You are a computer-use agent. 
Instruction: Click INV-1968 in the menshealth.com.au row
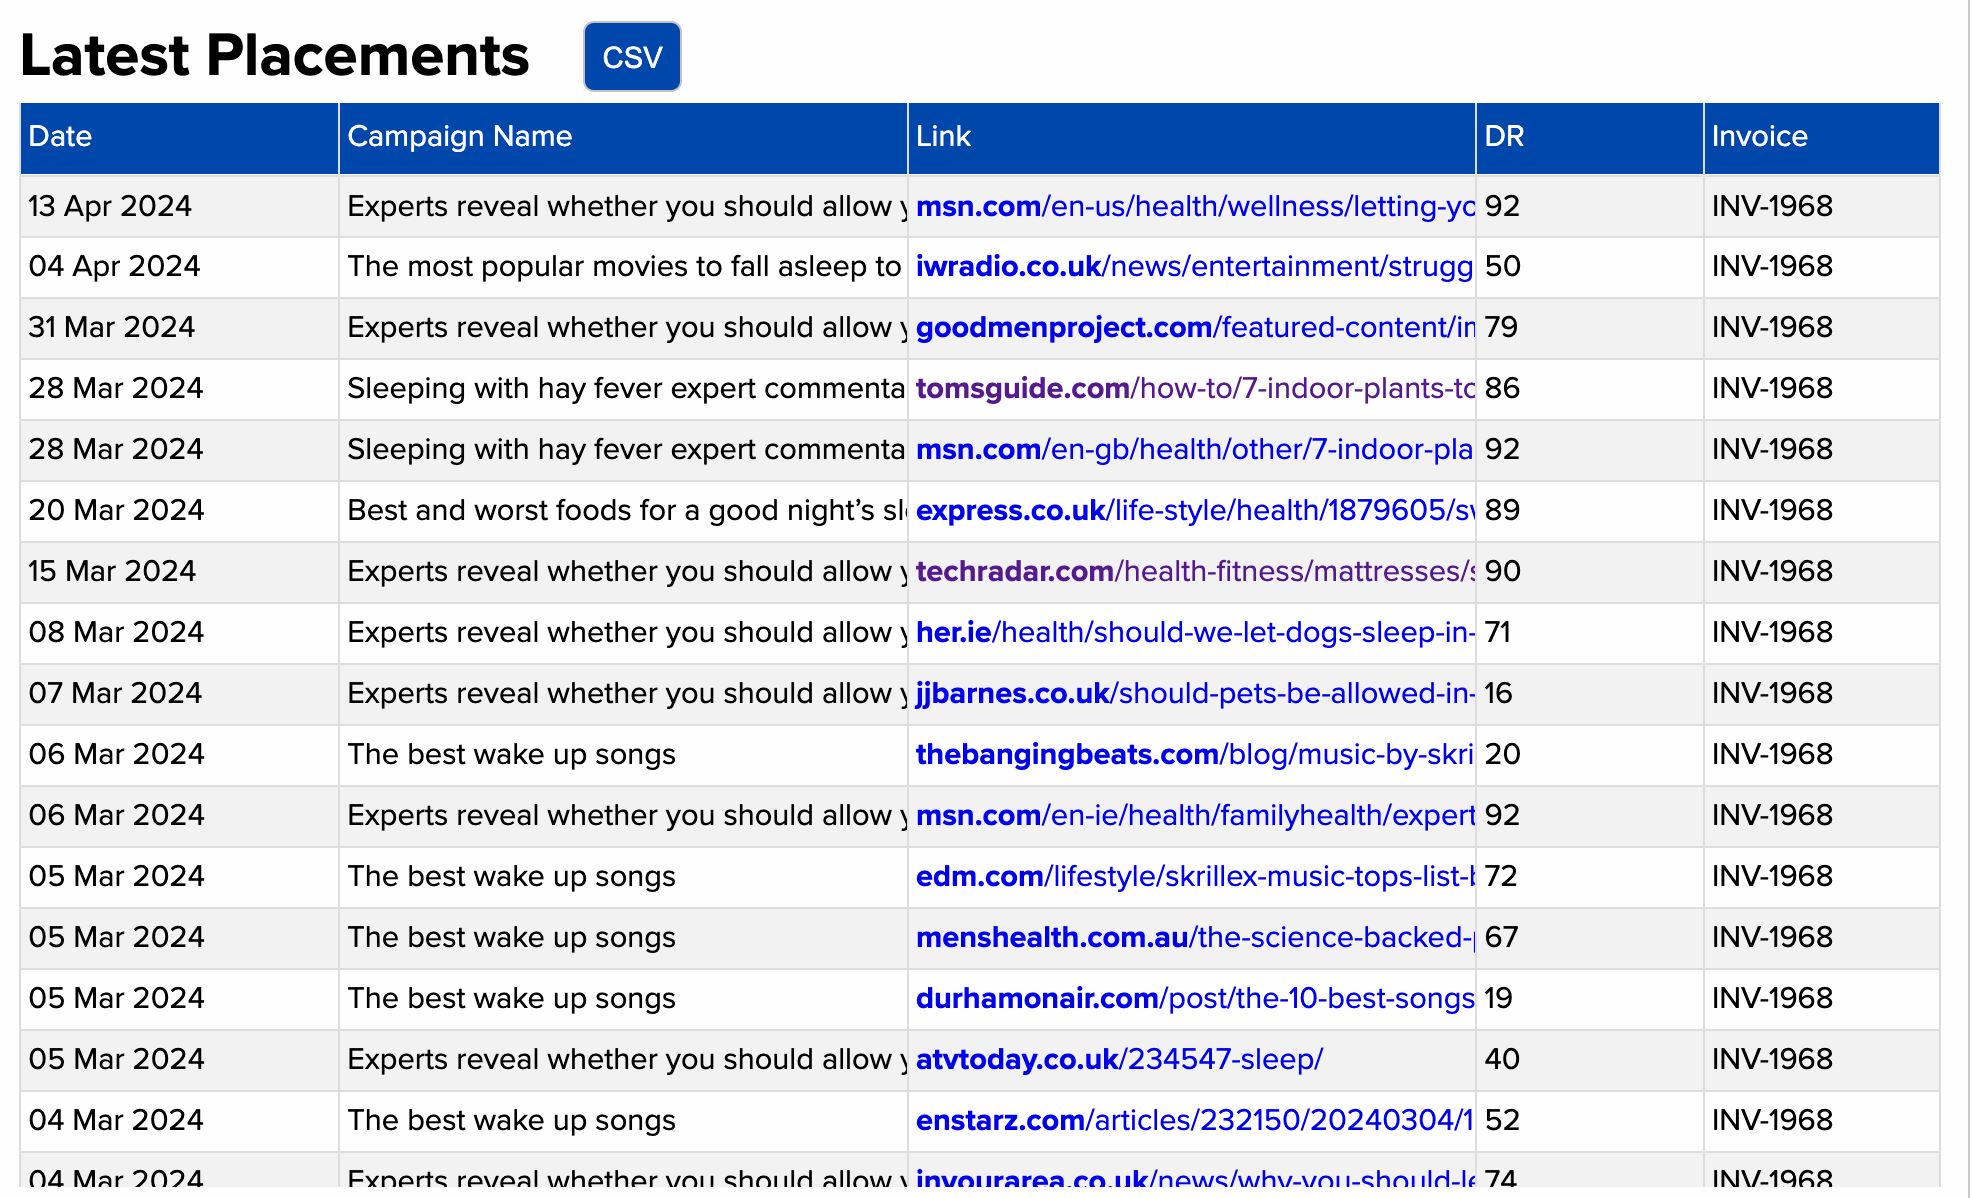[x=1772, y=937]
